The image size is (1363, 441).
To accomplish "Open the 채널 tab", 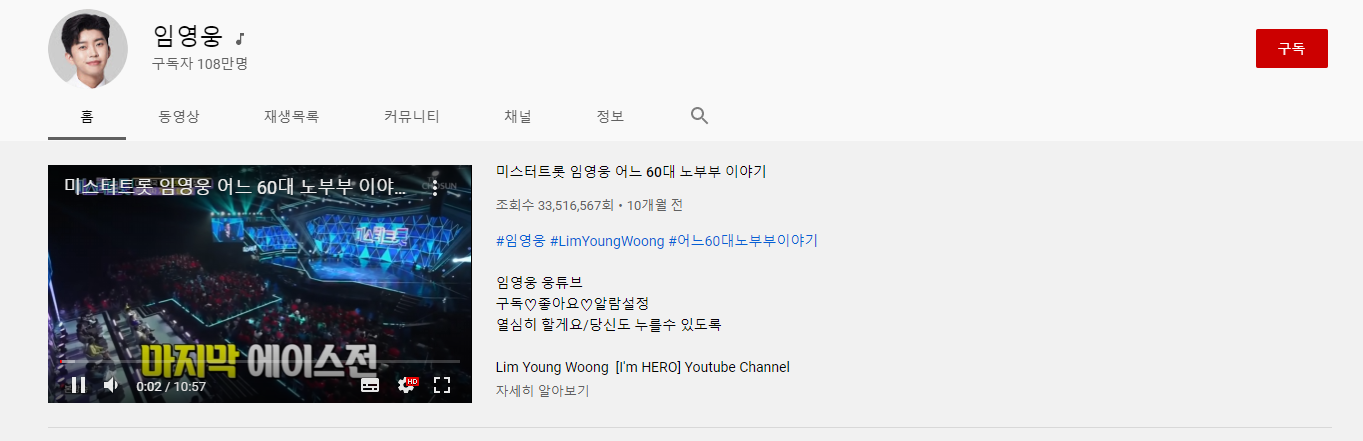I will [518, 116].
